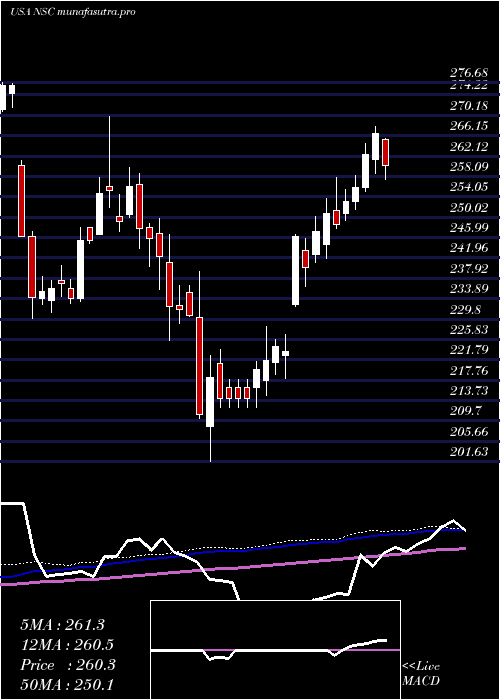Click the '<<Live MACD' label
This screenshot has width=500, height=700.
(x=421, y=674)
